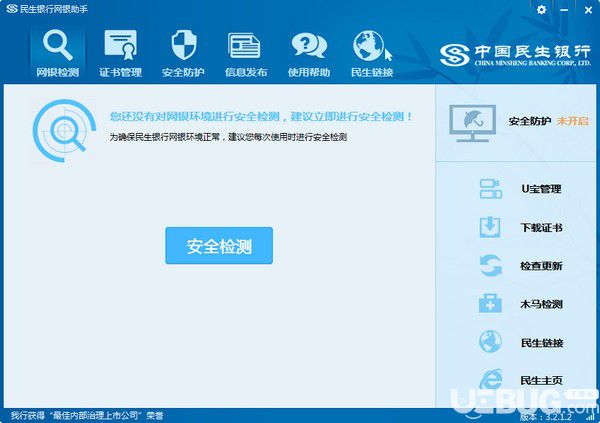Click the monitor umbrella 安全防护 icon

coord(473,123)
